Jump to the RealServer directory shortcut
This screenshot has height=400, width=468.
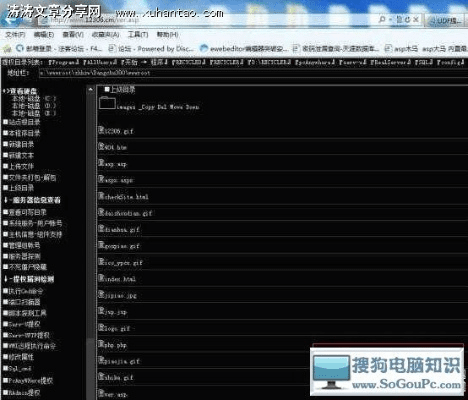pyautogui.click(x=390, y=62)
